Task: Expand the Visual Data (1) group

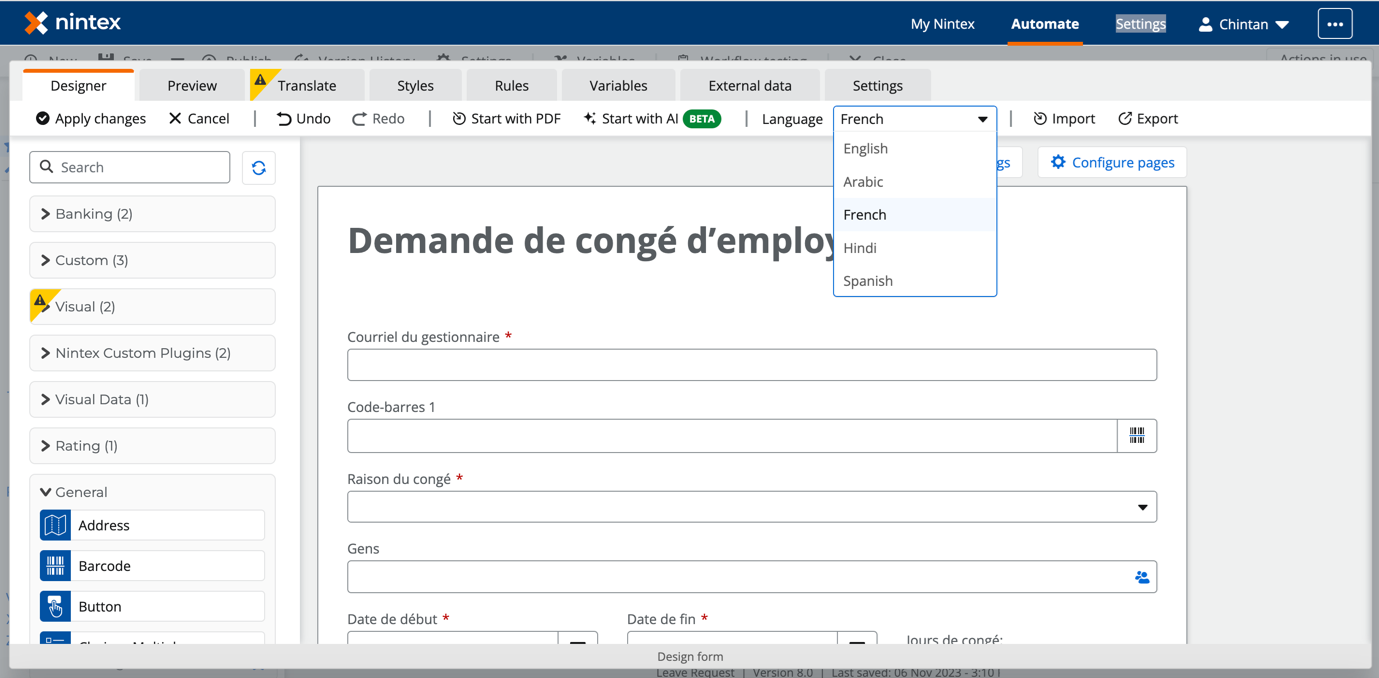Action: tap(152, 399)
